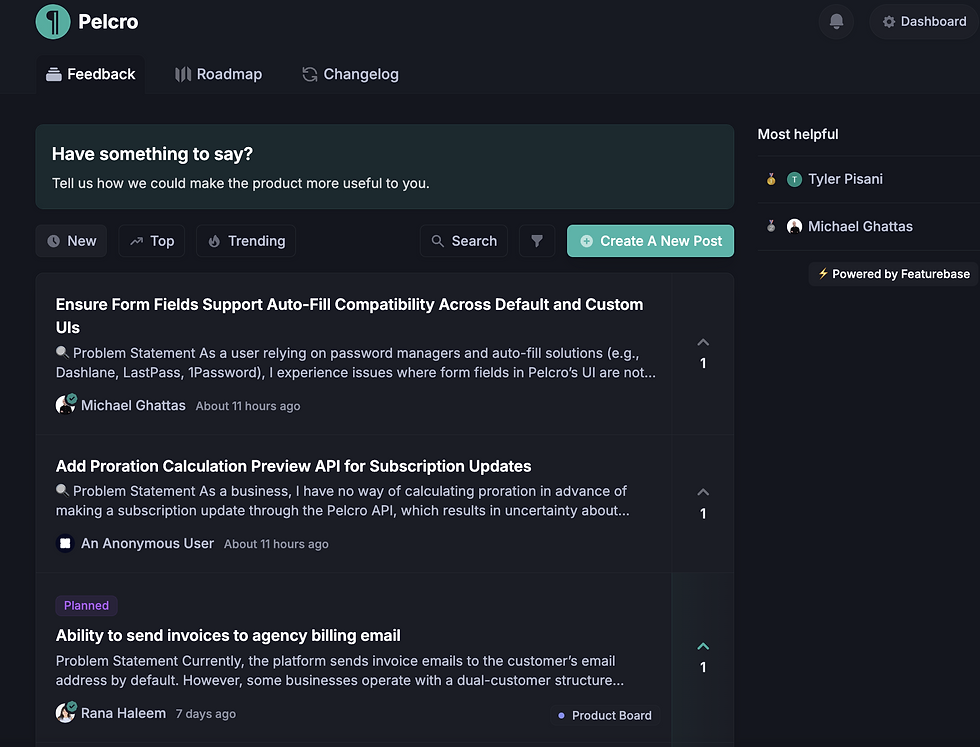Upvote the Proration Calculation post
The image size is (980, 747).
click(703, 503)
